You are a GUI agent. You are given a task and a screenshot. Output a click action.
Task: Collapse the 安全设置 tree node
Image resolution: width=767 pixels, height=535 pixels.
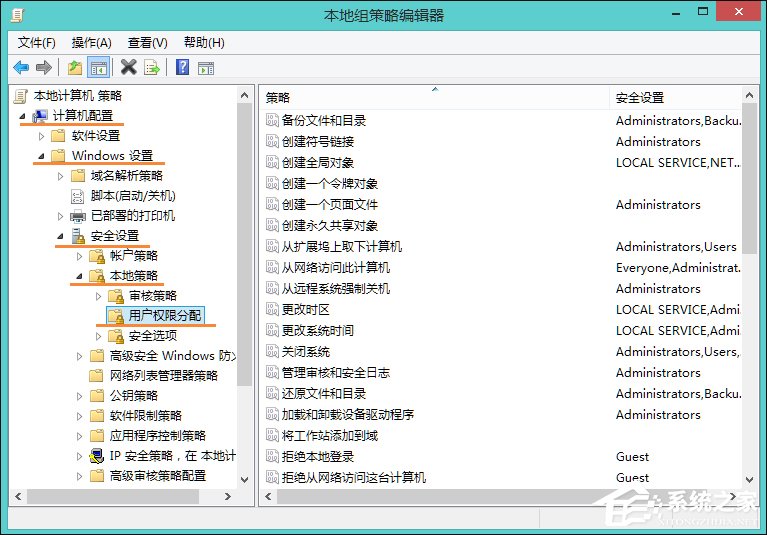point(61,237)
